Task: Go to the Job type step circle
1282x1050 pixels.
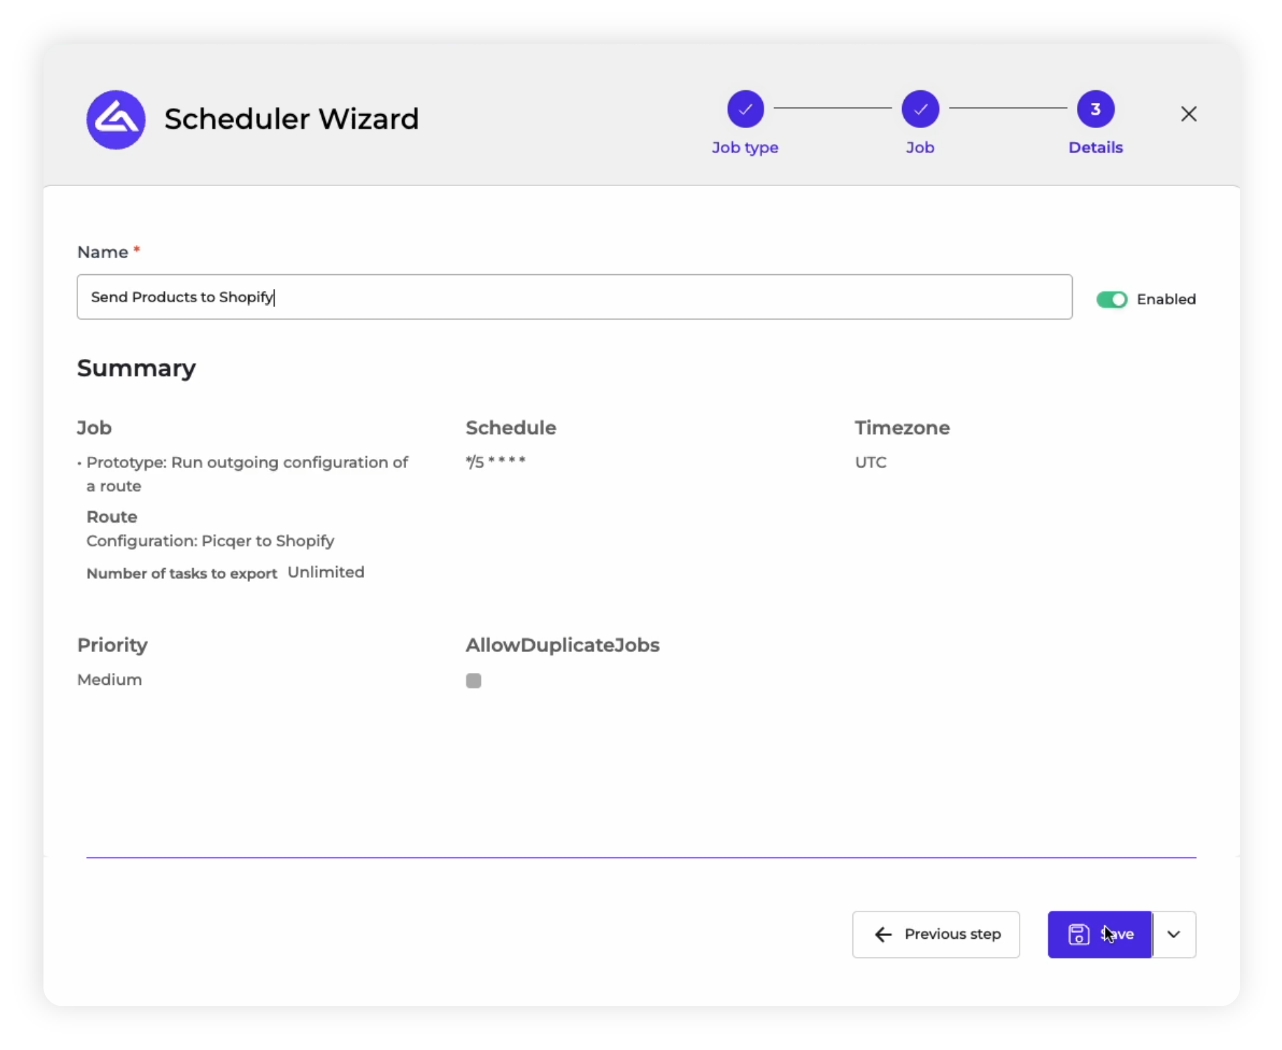Action: (745, 109)
